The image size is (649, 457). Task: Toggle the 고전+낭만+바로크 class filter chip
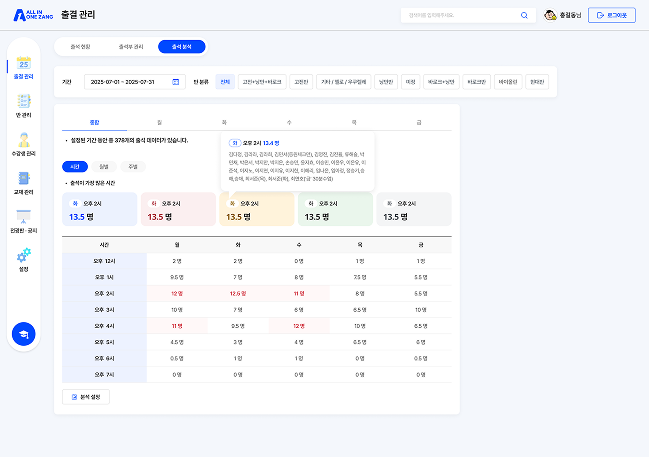[262, 82]
